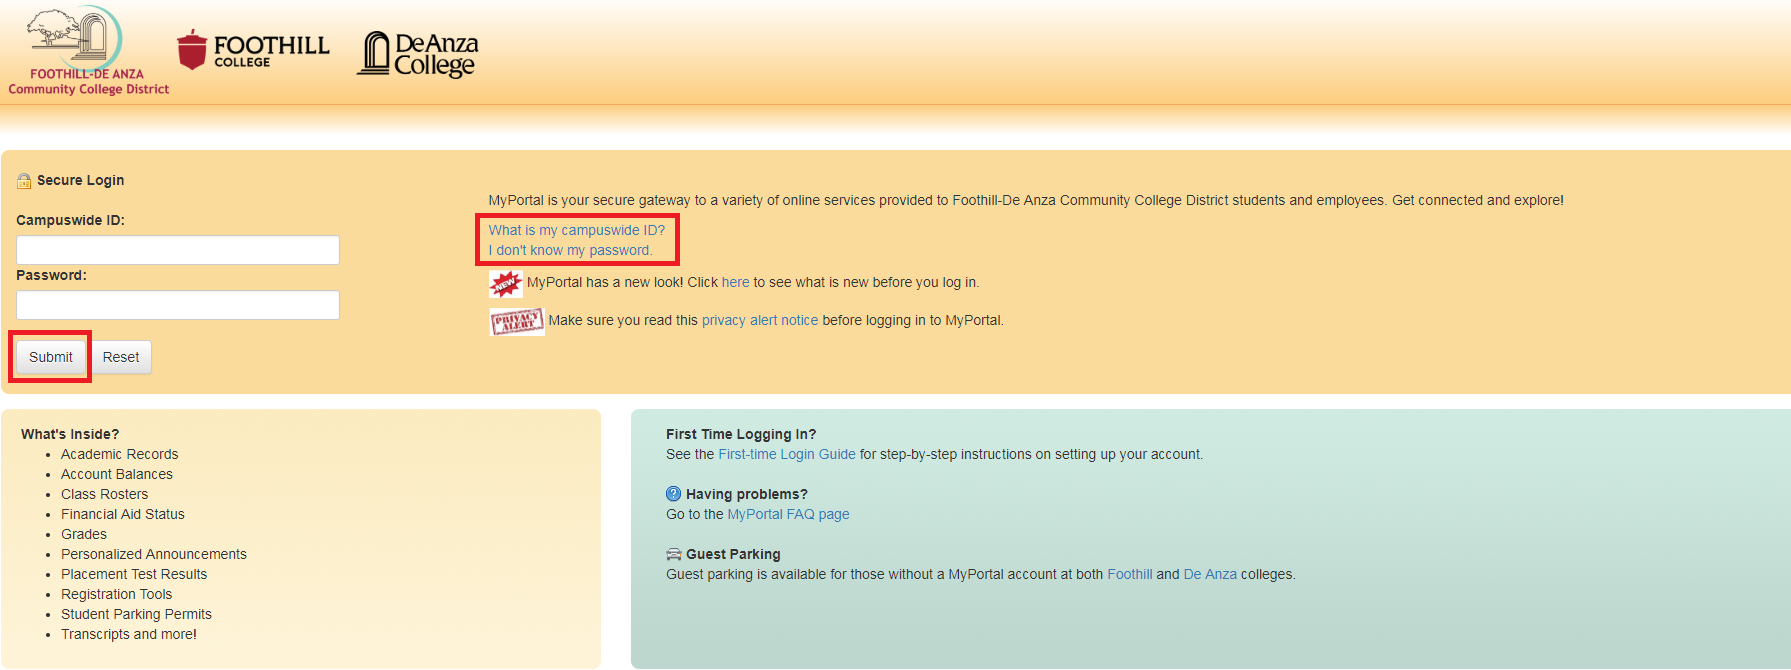Click 'here' link about MyPortal's new look

pyautogui.click(x=735, y=283)
